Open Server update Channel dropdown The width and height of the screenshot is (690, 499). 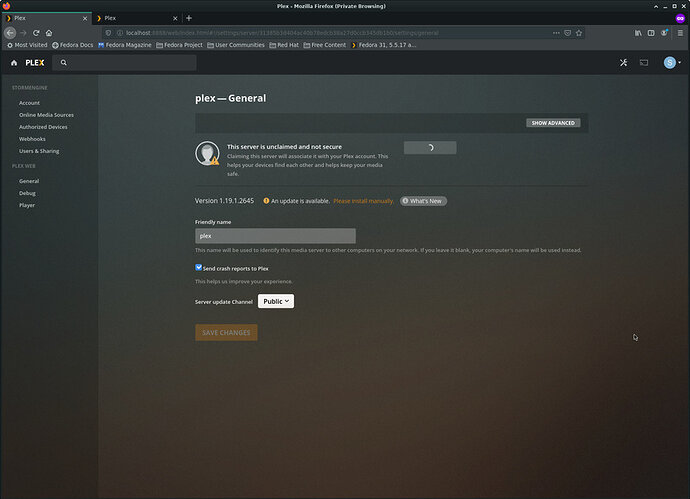coord(276,301)
